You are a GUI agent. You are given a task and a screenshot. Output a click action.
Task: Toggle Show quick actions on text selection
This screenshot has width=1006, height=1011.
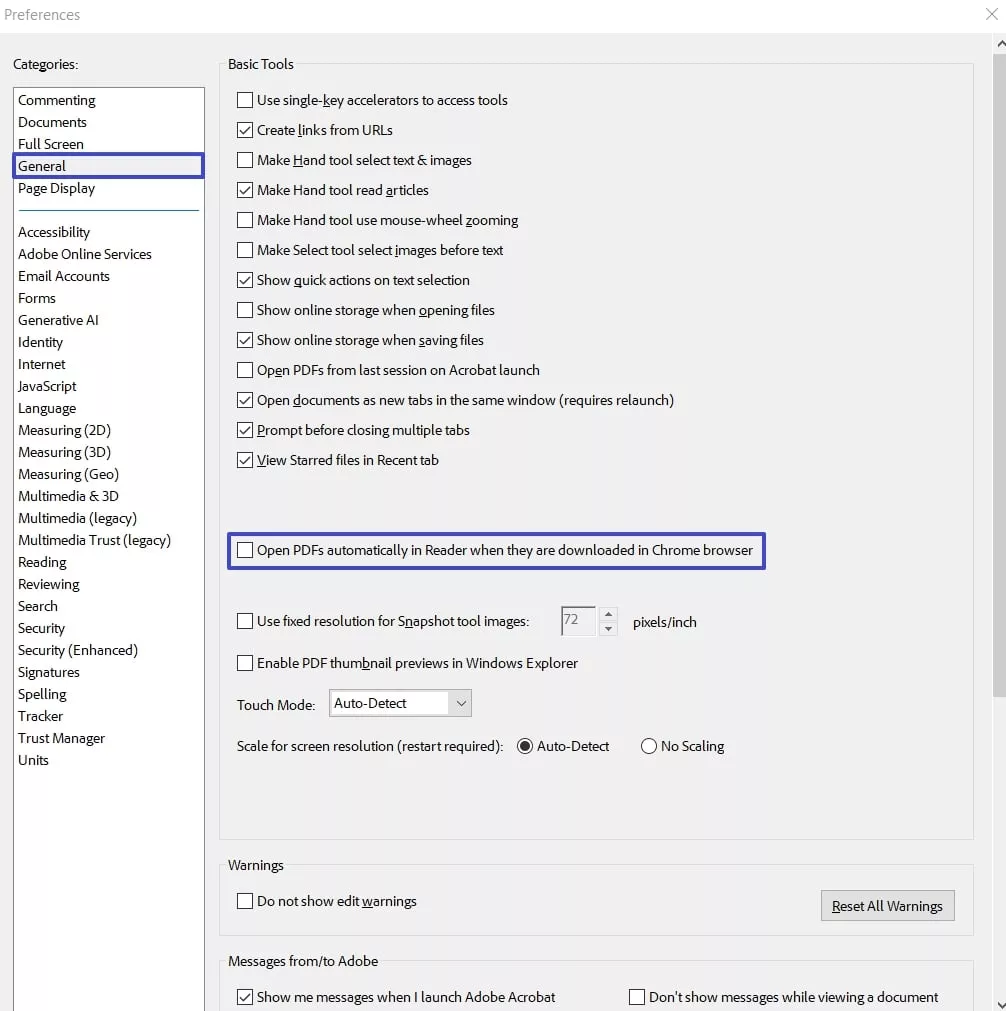pyautogui.click(x=244, y=280)
